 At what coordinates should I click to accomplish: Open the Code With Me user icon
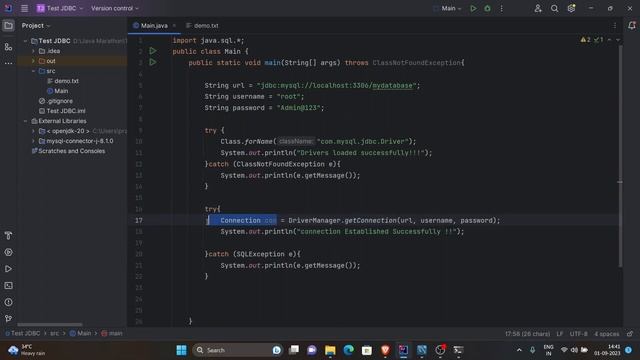coord(538,8)
